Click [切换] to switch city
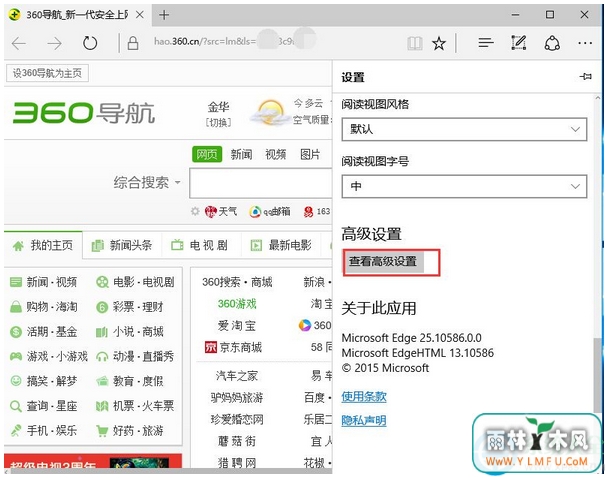Image resolution: width=607 pixels, height=478 pixels. 219,123
